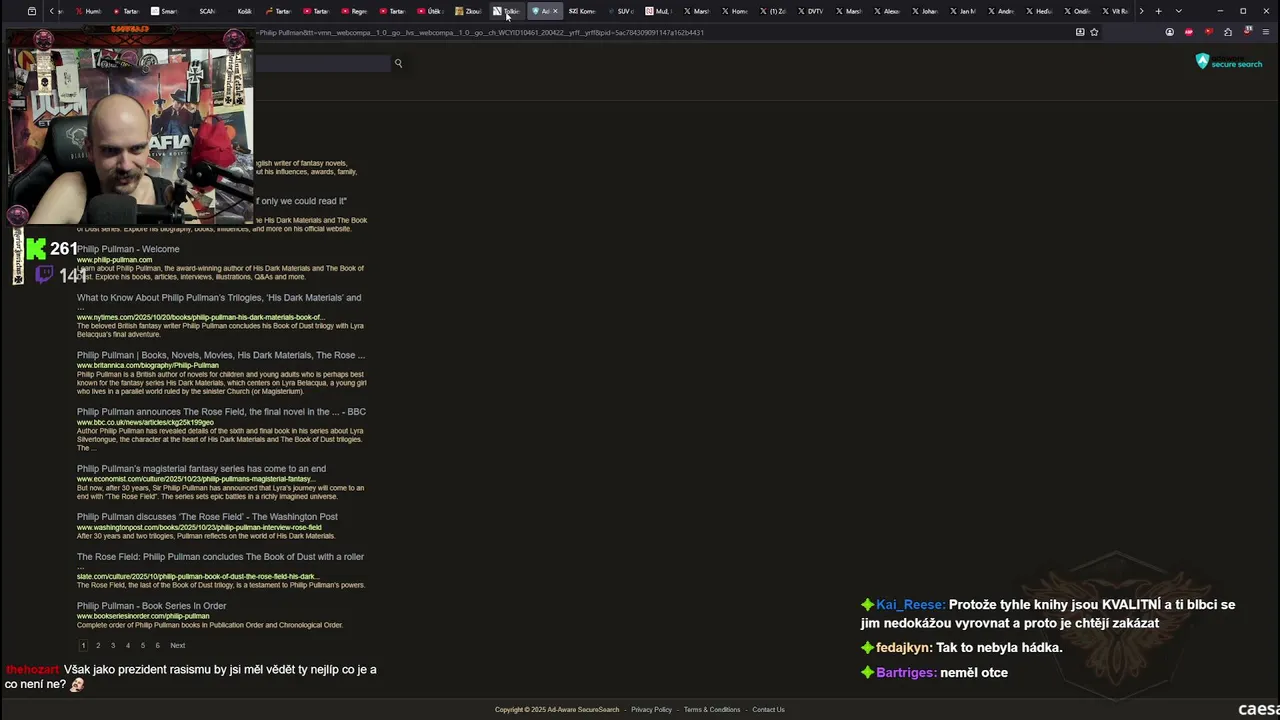This screenshot has width=1280, height=720.
Task: Open the Terms & Conditions footer link
Action: 712,710
